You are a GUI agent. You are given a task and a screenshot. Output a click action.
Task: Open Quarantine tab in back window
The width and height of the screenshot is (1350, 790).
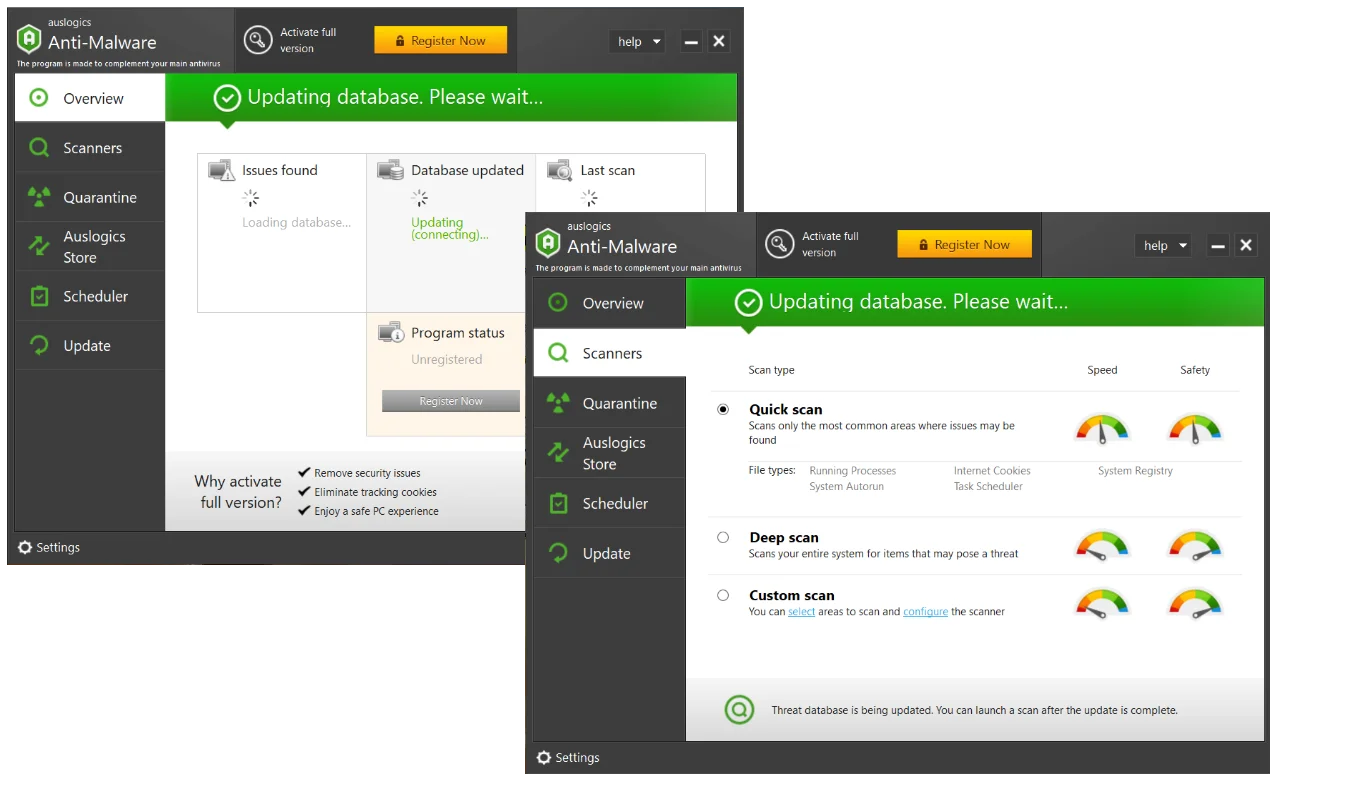[90, 197]
